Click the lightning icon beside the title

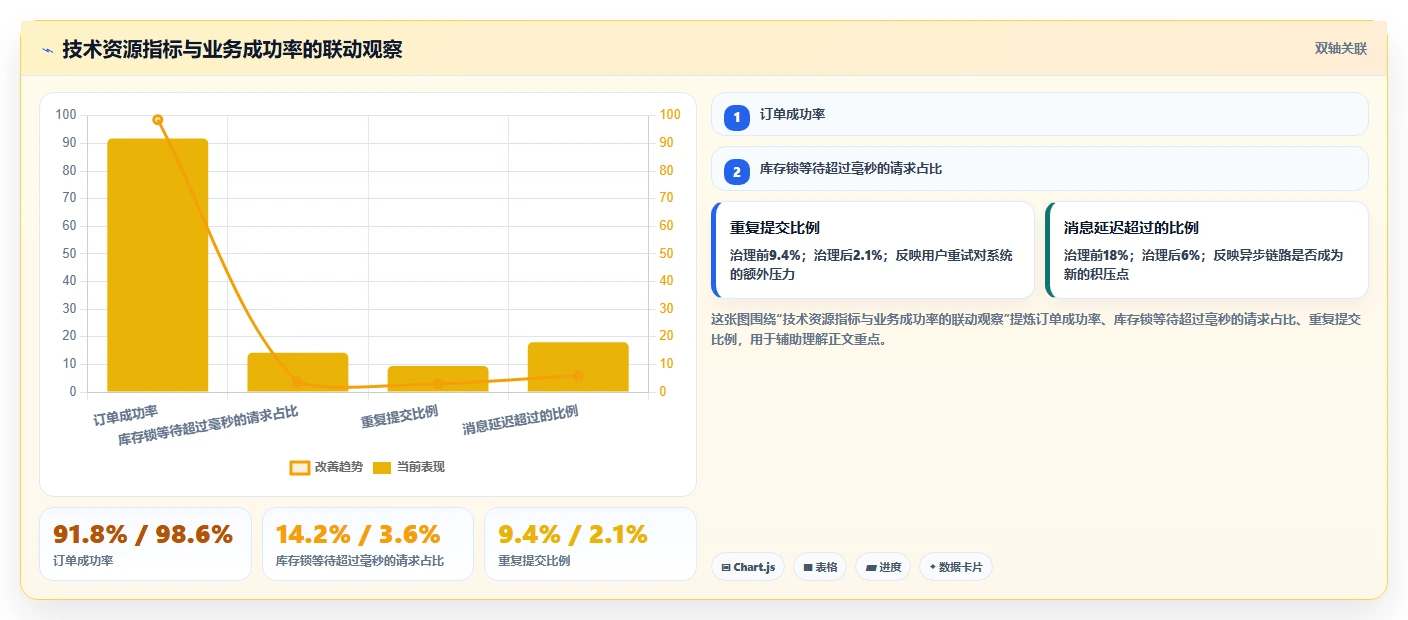[x=47, y=50]
